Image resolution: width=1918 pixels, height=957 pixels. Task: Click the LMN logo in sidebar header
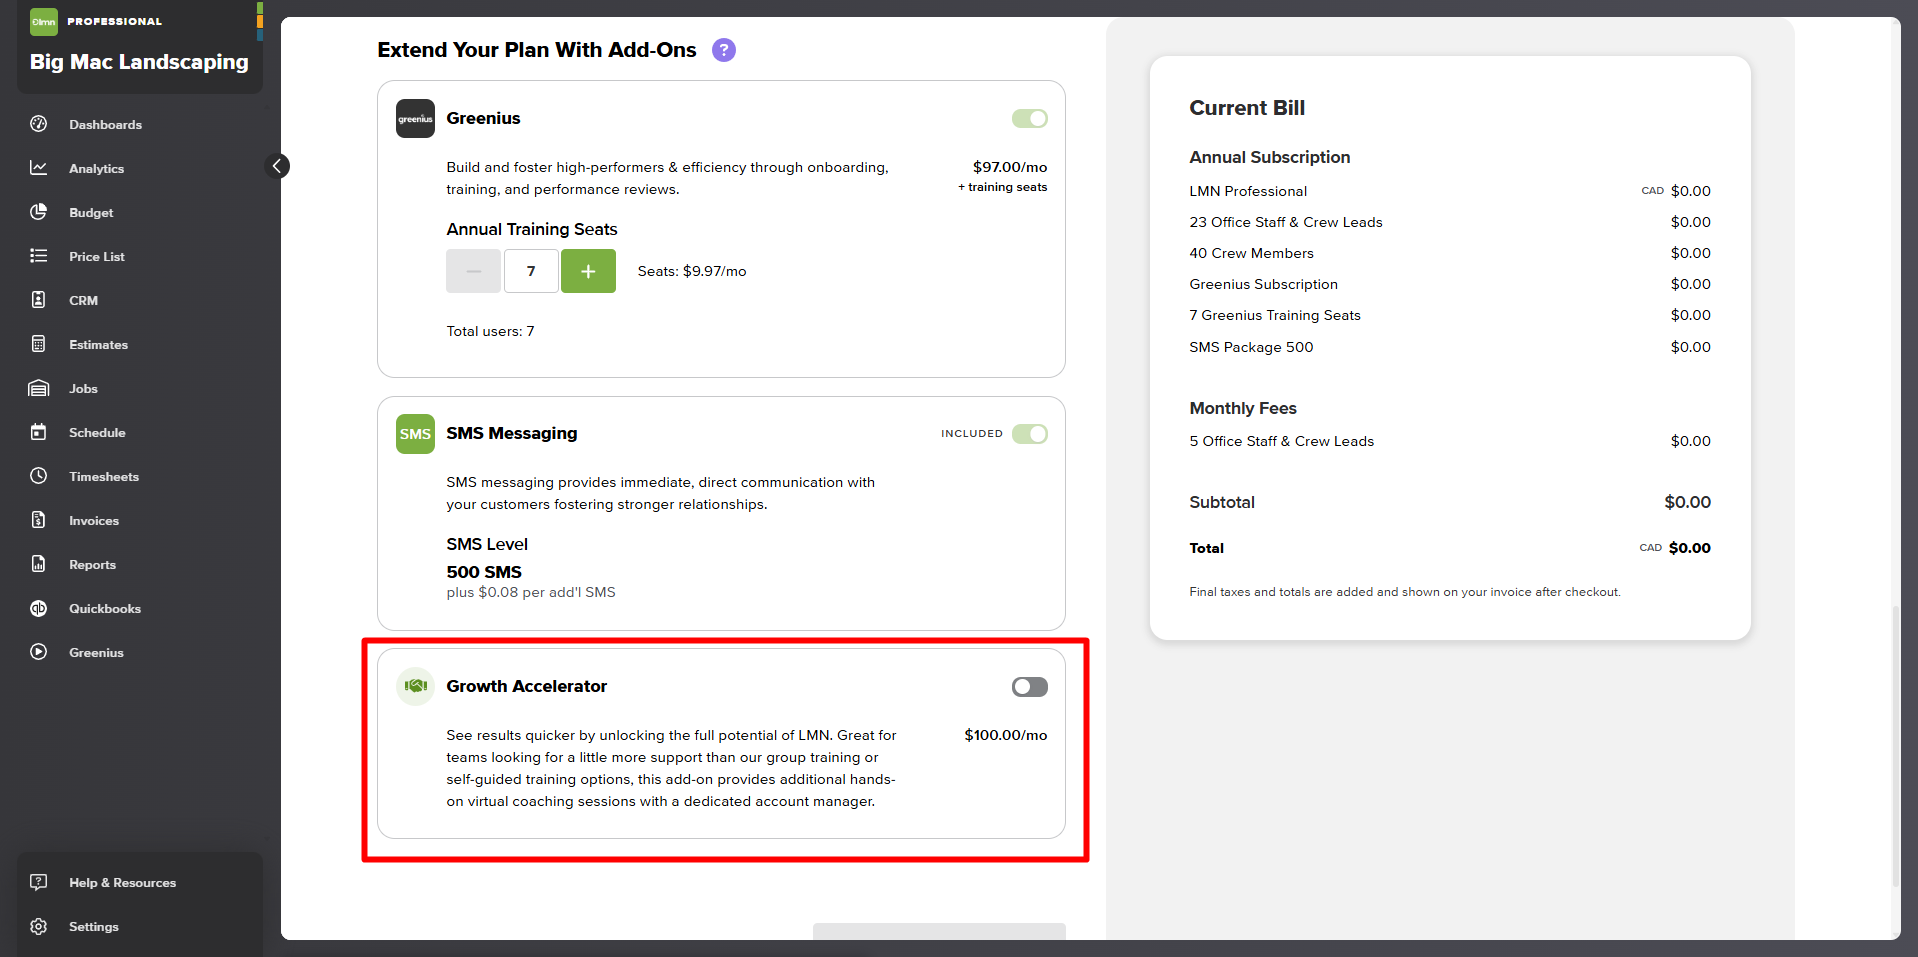[44, 21]
